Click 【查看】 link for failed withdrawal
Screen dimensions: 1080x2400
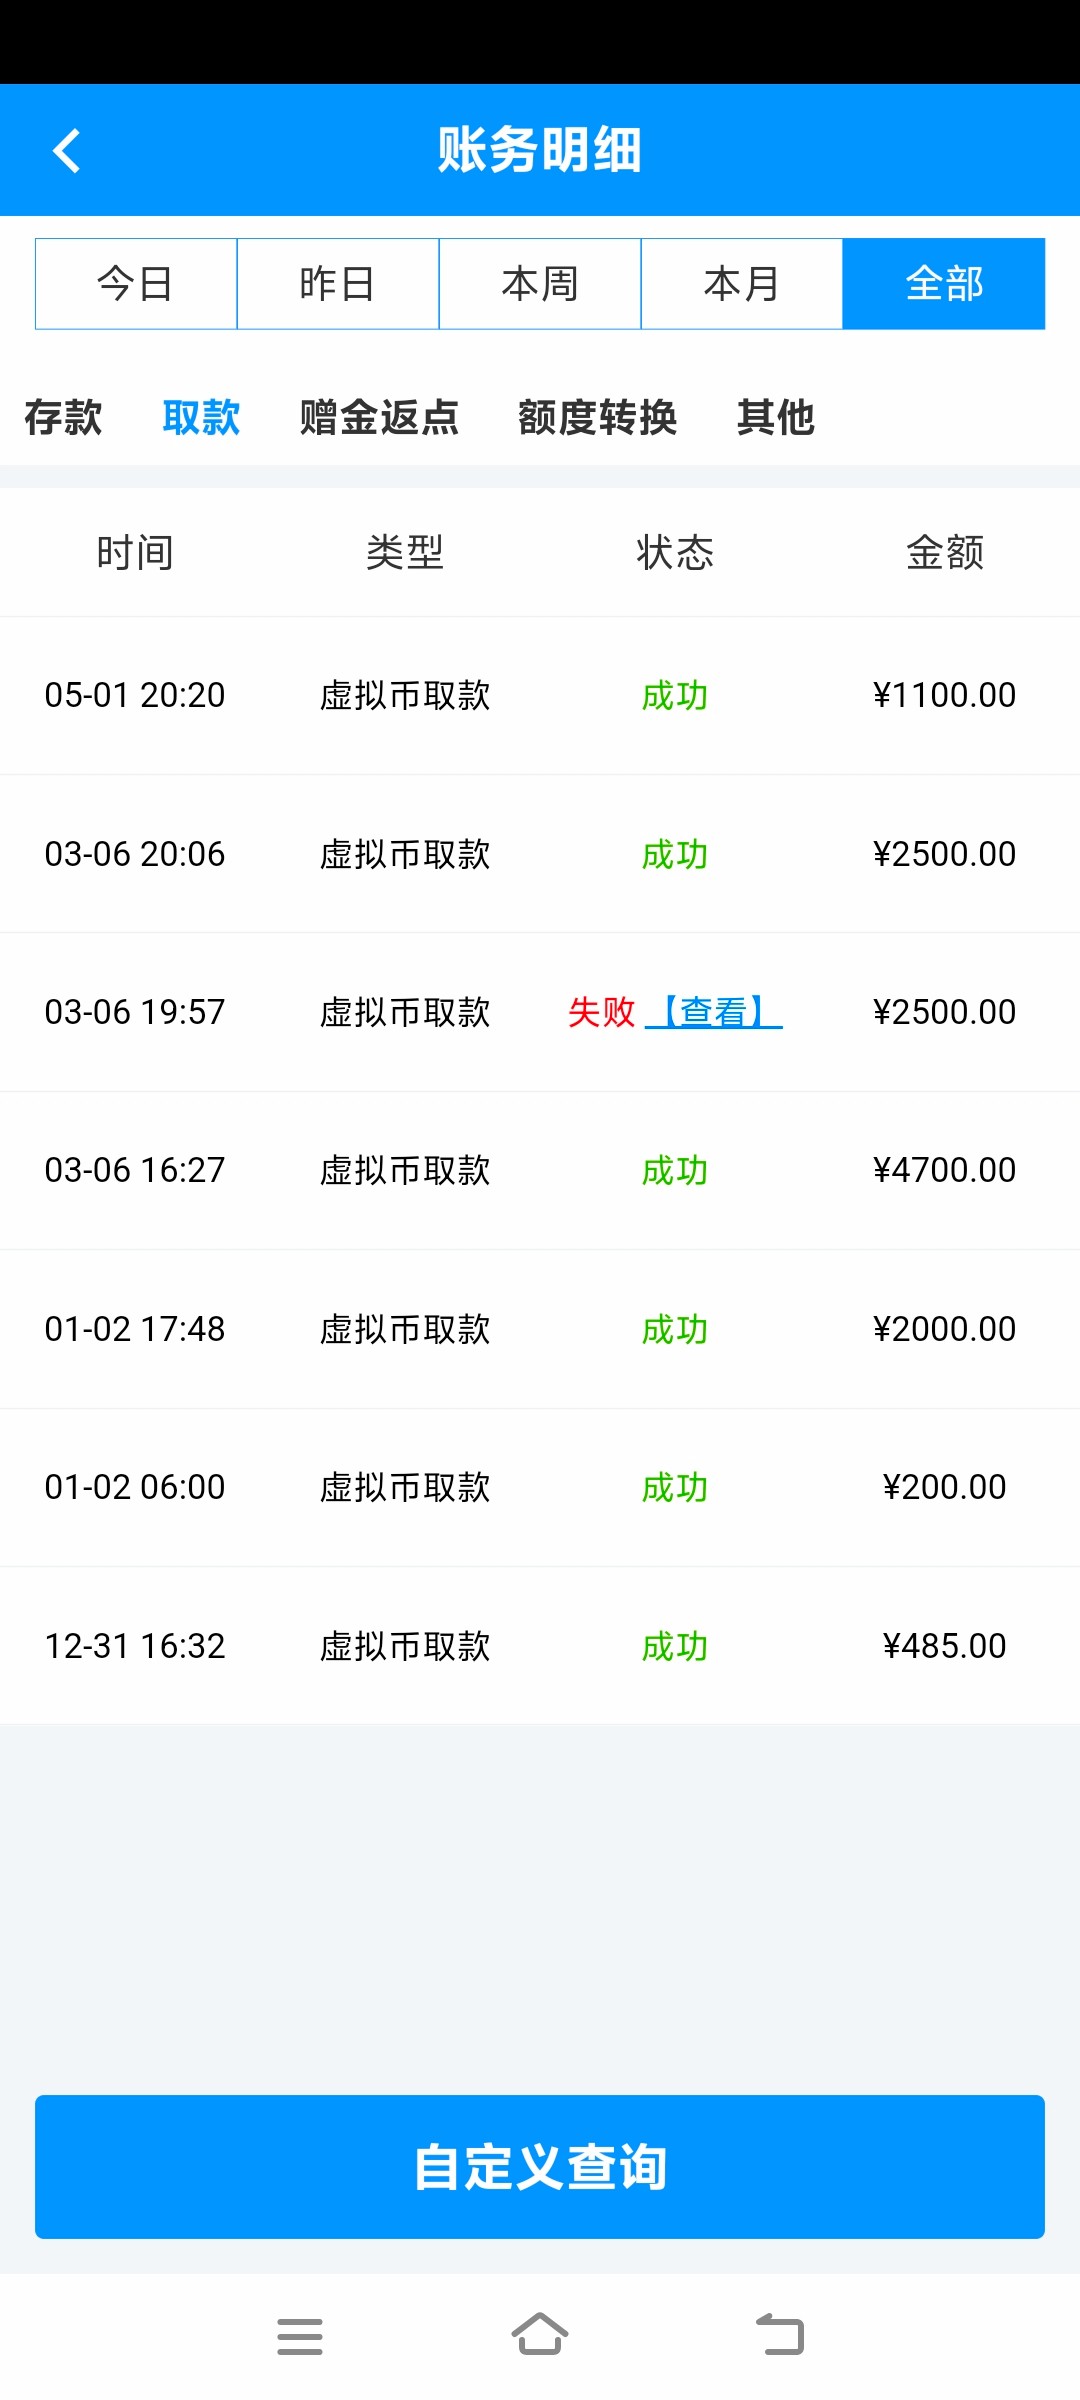coord(714,1012)
